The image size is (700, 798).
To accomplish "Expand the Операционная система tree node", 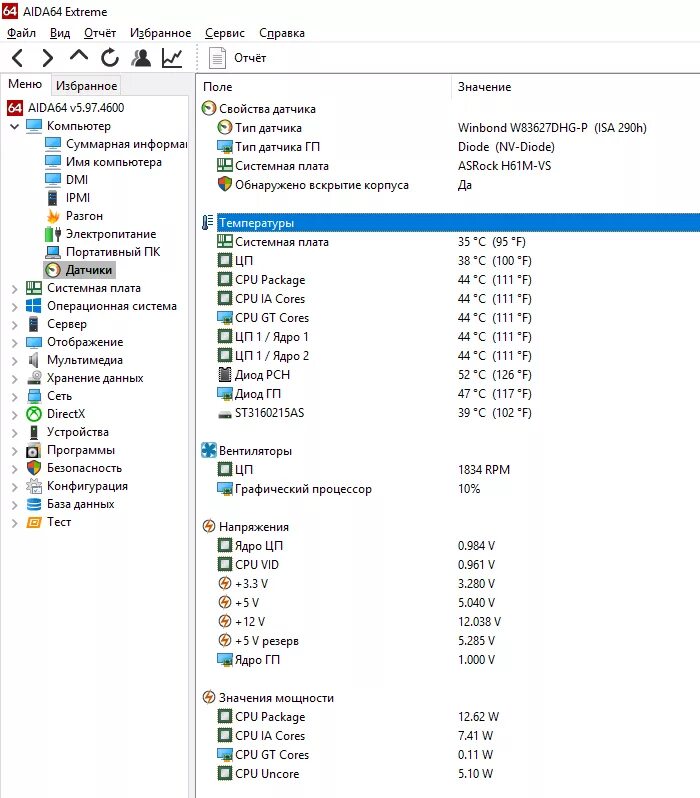I will point(15,306).
